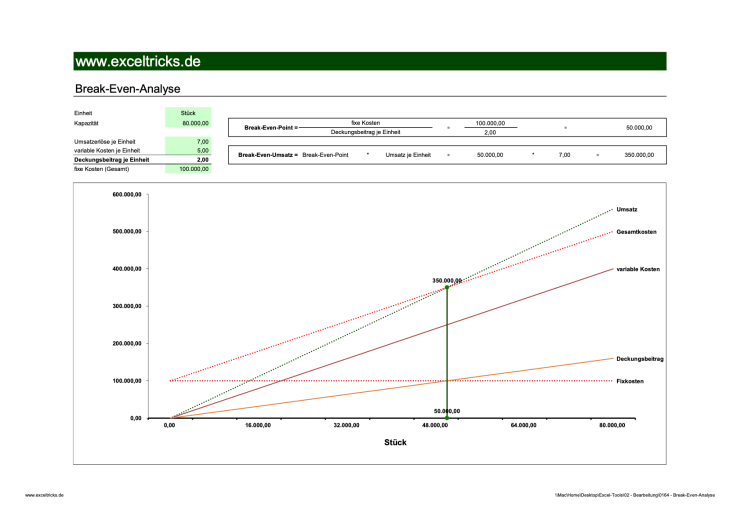Click the 48.000,00 x-axis label
The width and height of the screenshot is (740, 523).
(435, 425)
